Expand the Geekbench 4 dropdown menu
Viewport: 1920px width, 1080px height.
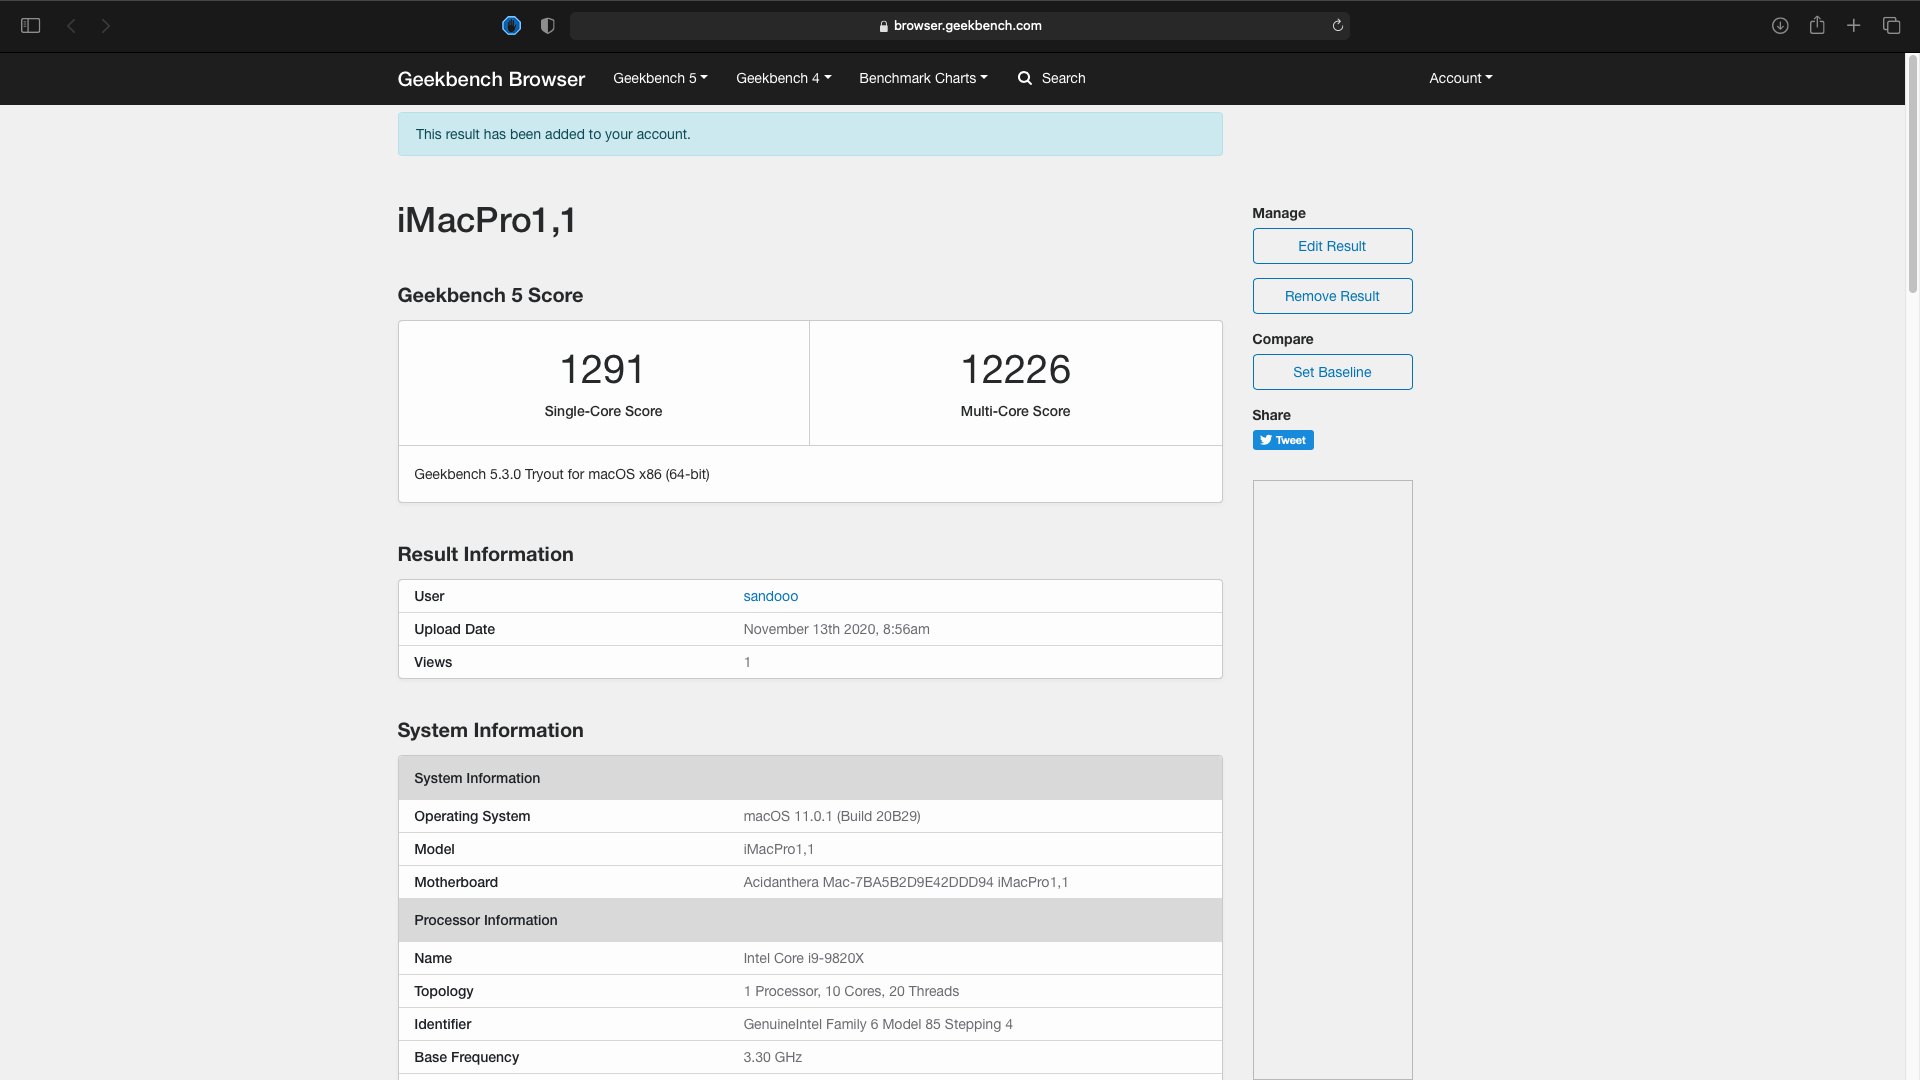783,78
